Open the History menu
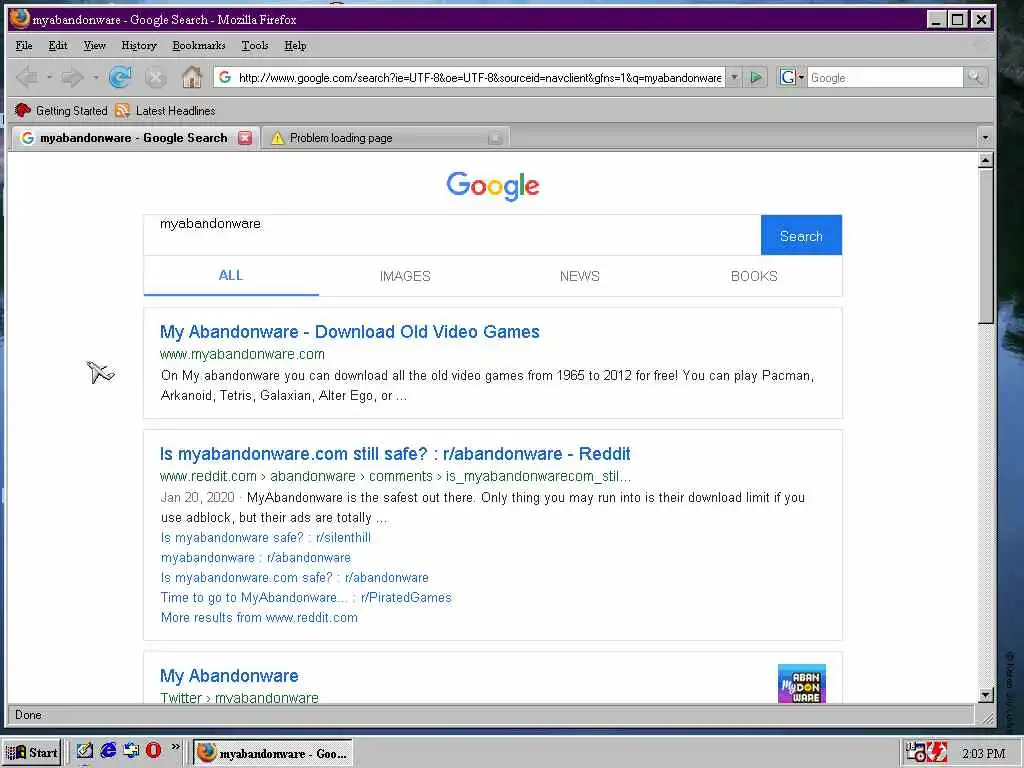Image resolution: width=1024 pixels, height=768 pixels. click(138, 46)
